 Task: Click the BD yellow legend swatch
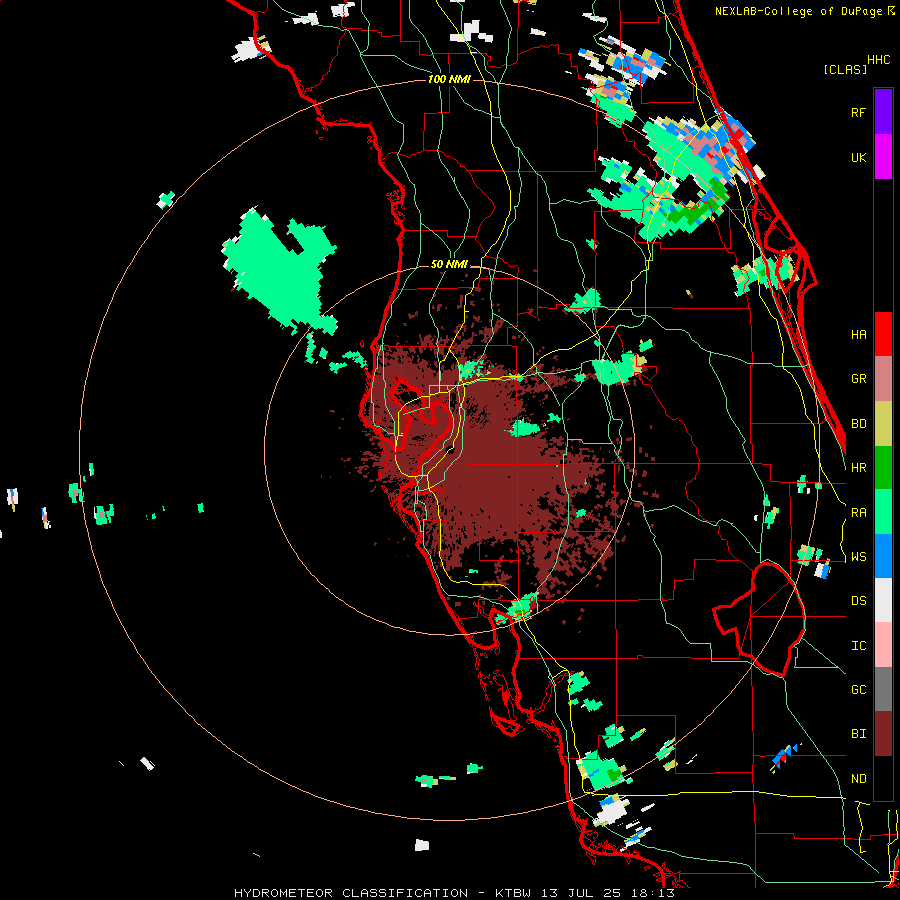883,424
